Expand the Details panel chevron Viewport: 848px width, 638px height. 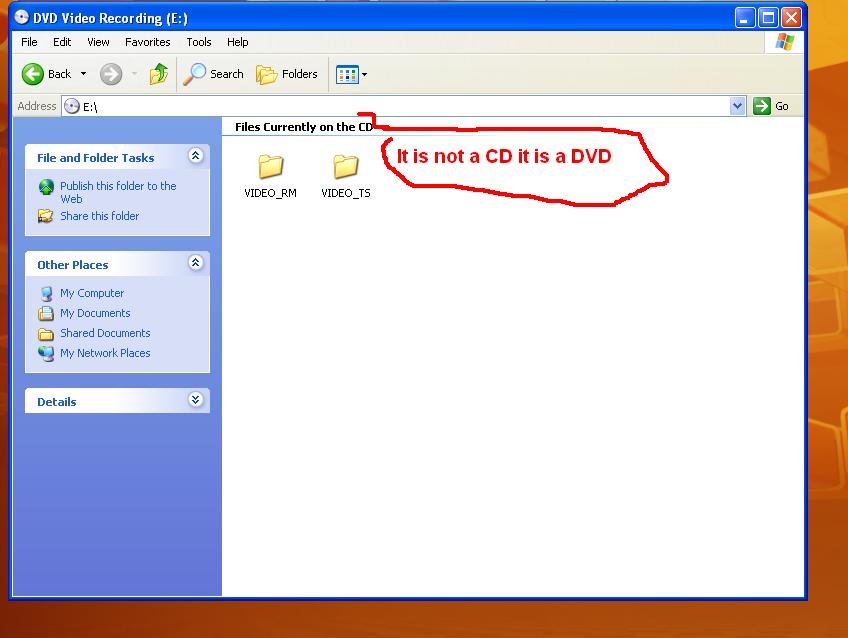195,400
